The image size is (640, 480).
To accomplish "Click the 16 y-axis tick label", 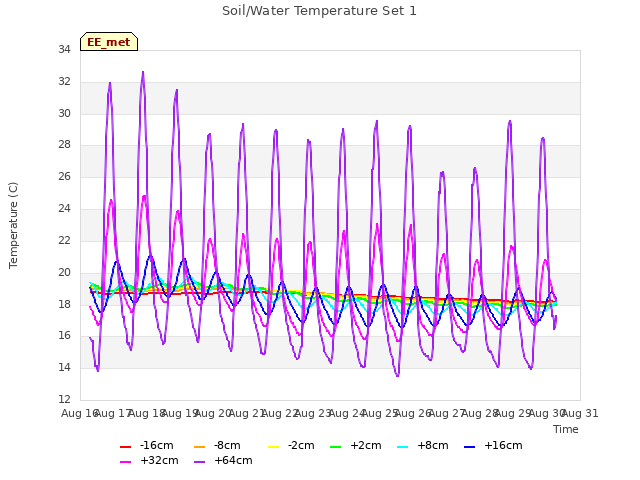I will 64,336.
